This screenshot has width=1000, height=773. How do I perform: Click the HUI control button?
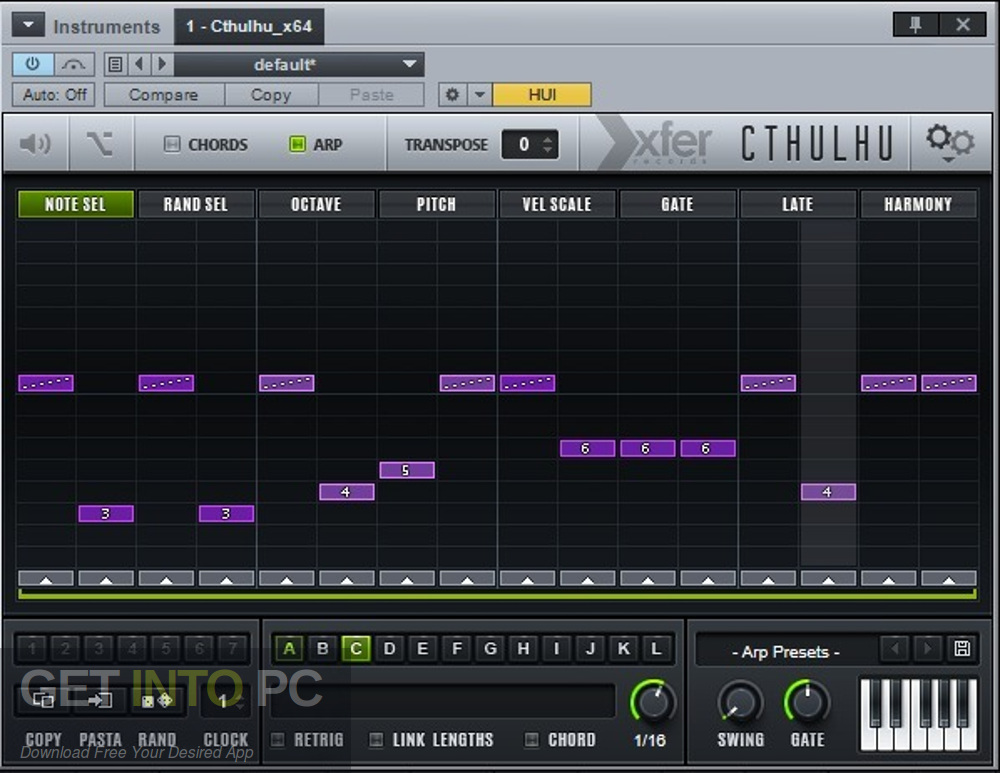[542, 95]
